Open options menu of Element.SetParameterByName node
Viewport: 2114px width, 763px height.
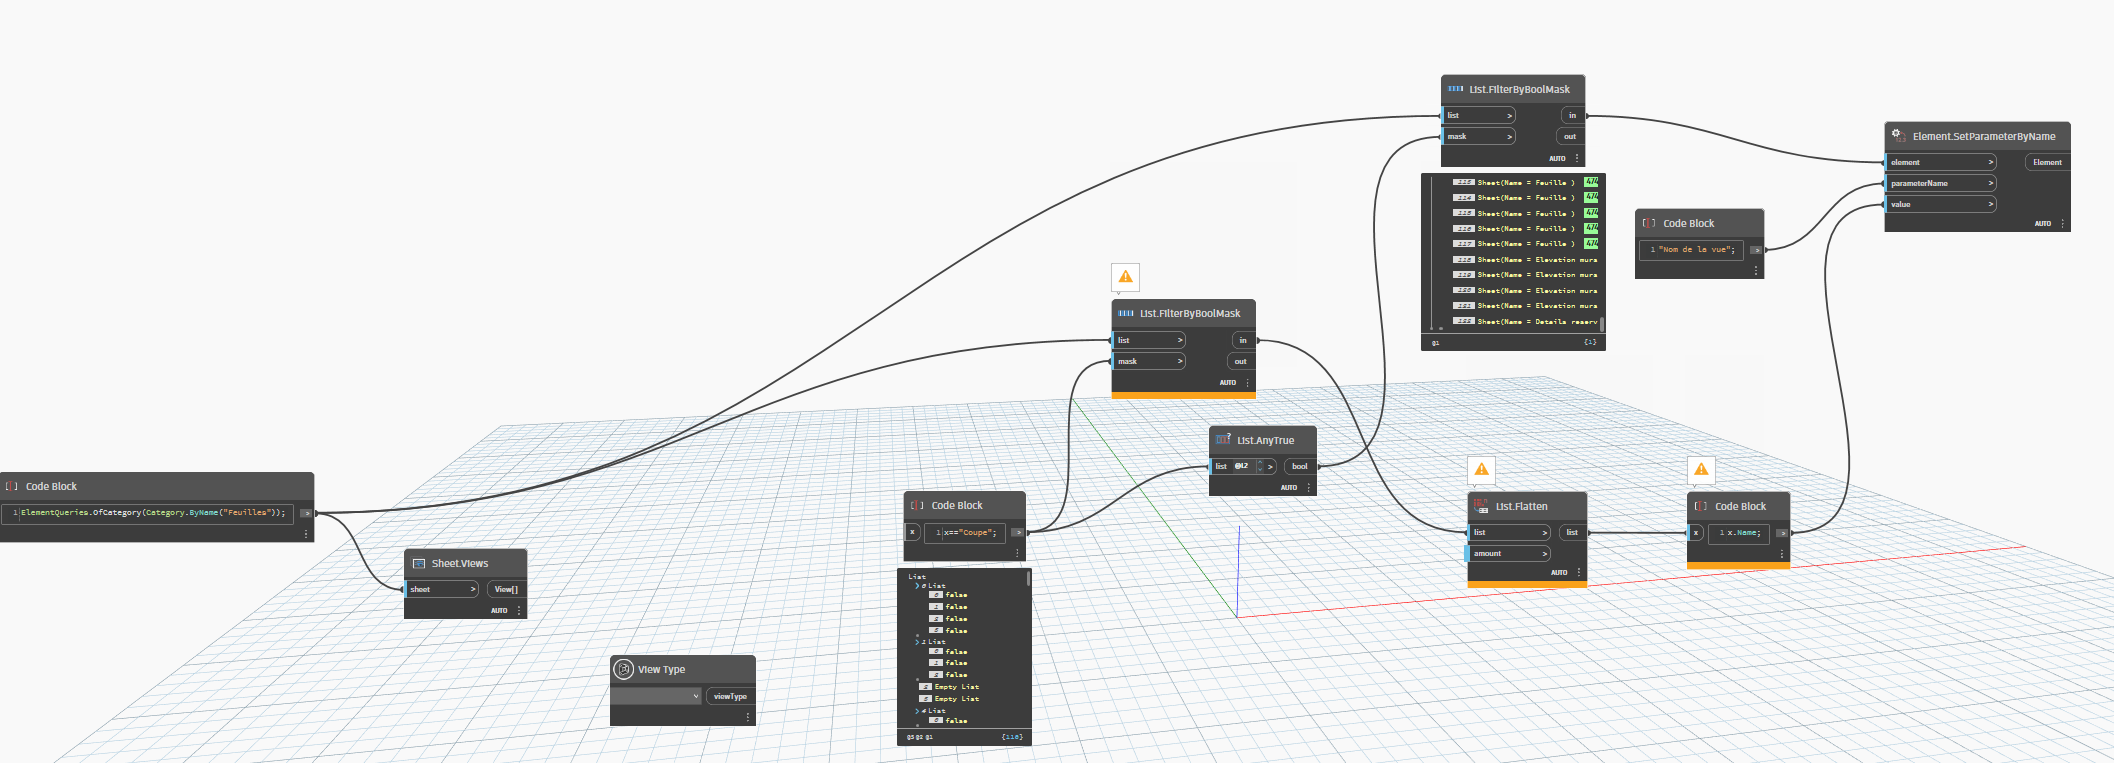click(x=2062, y=224)
